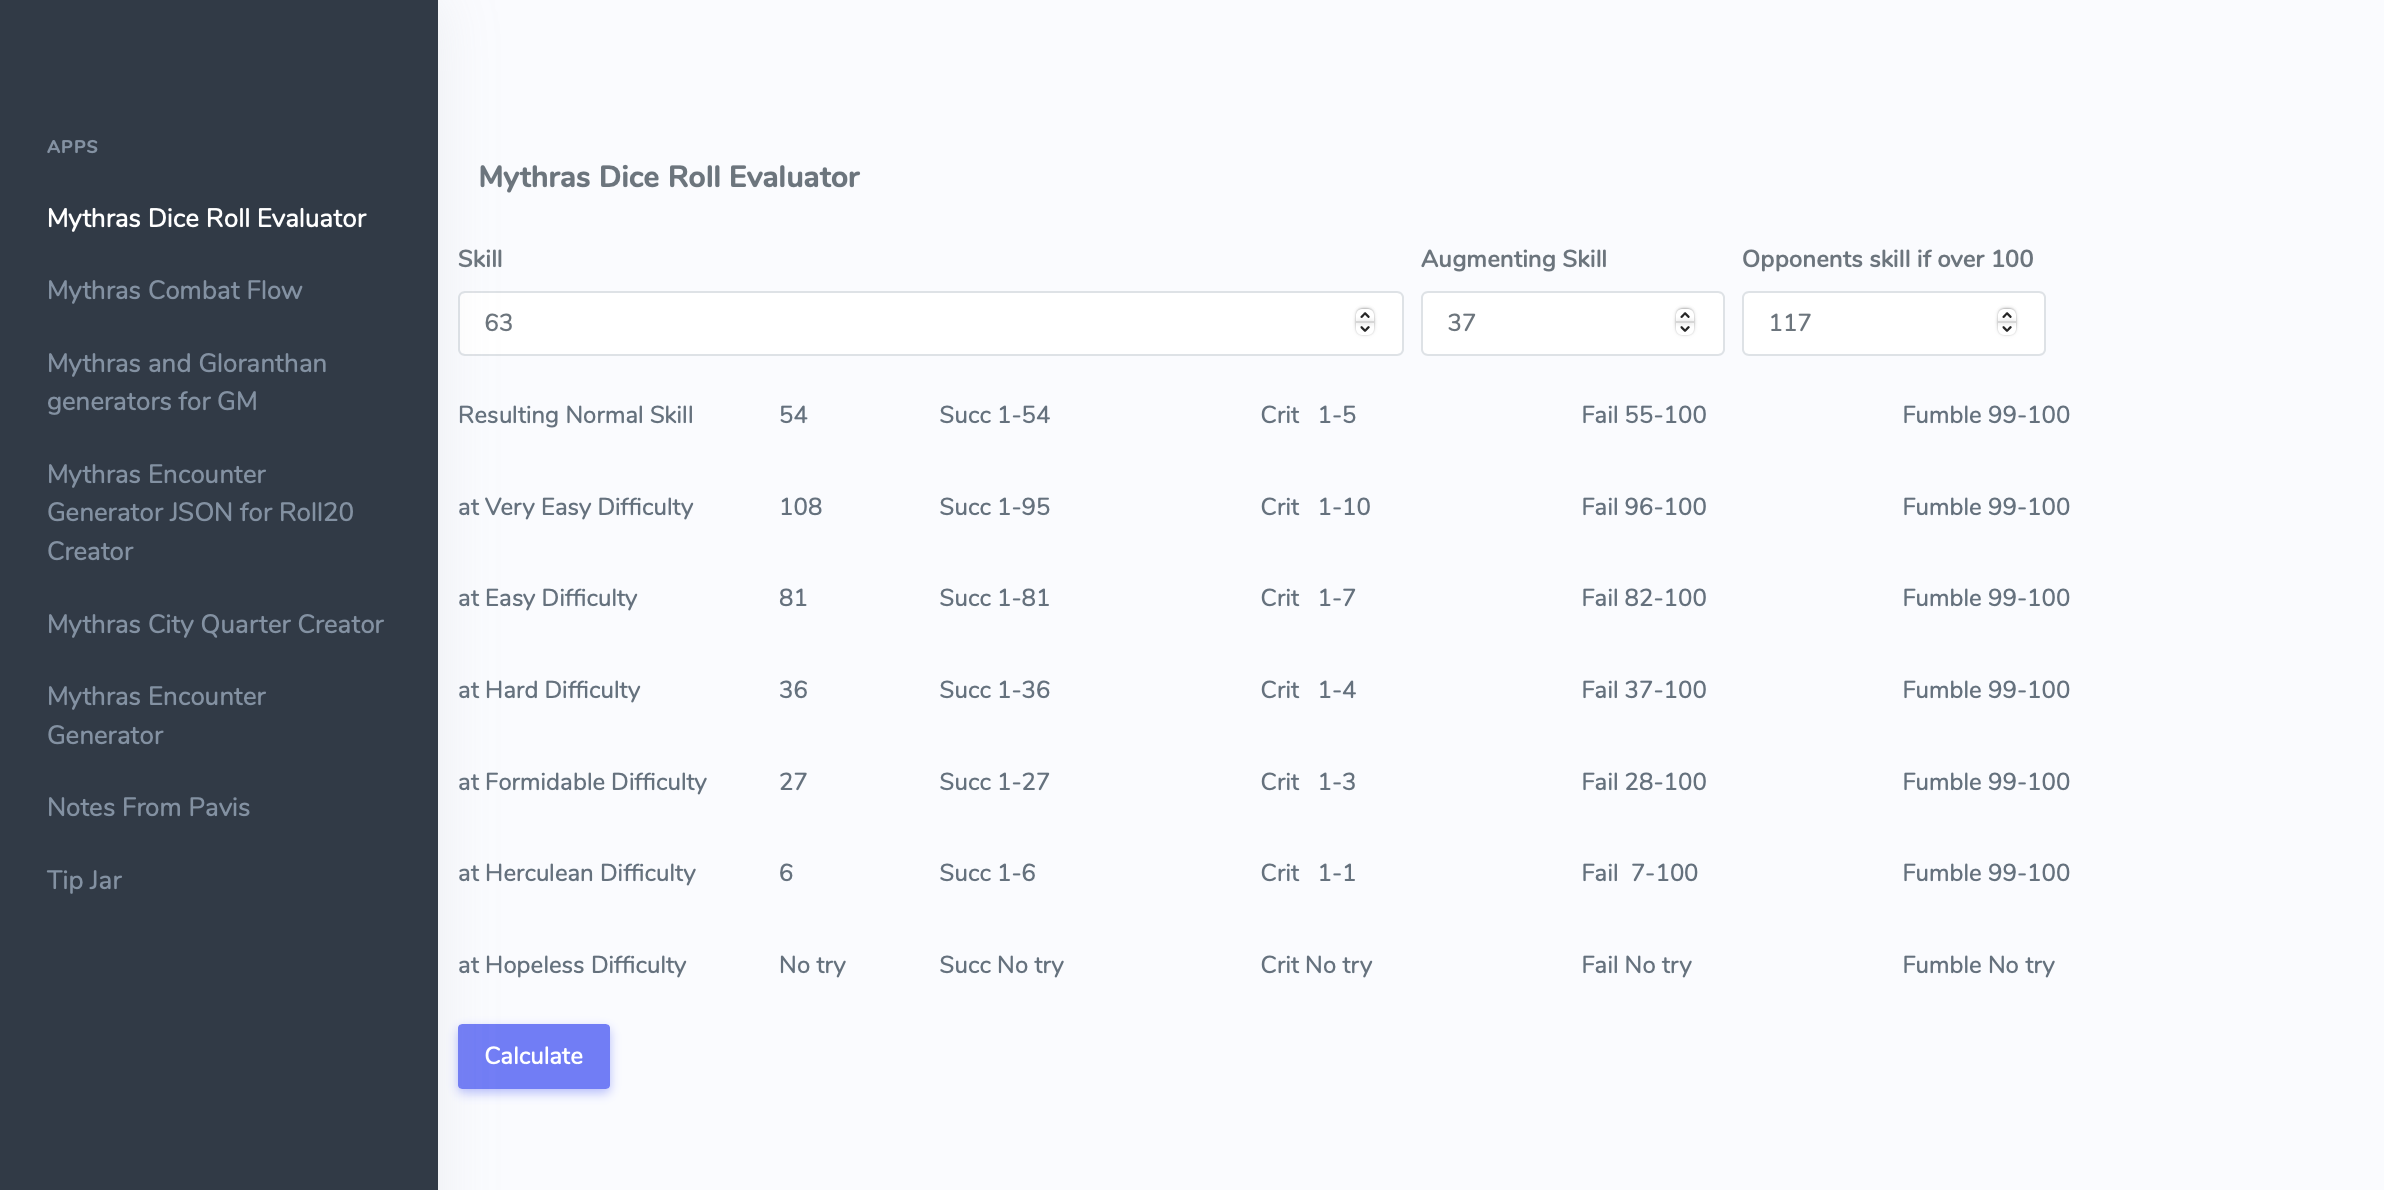Open Notes From Pavis link
Viewport: 2384px width, 1190px height.
(148, 807)
